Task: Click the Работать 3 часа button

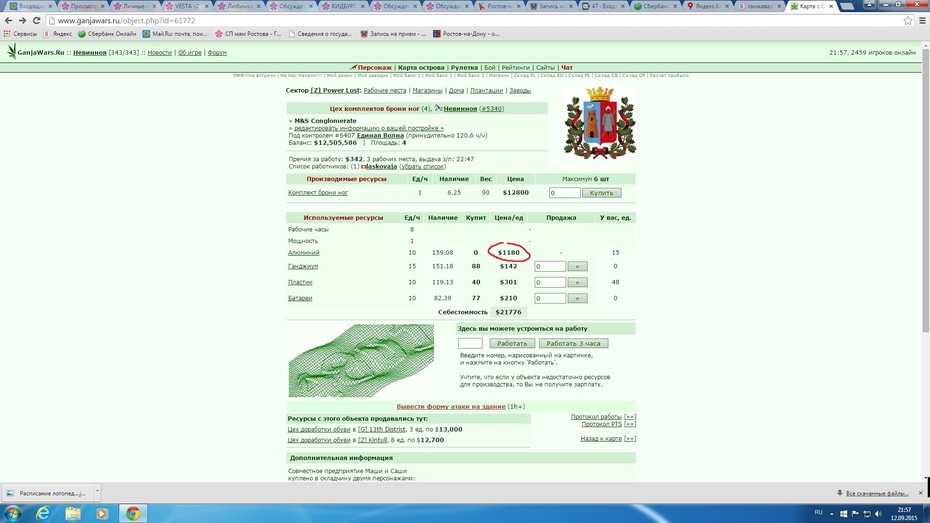Action: 573,343
